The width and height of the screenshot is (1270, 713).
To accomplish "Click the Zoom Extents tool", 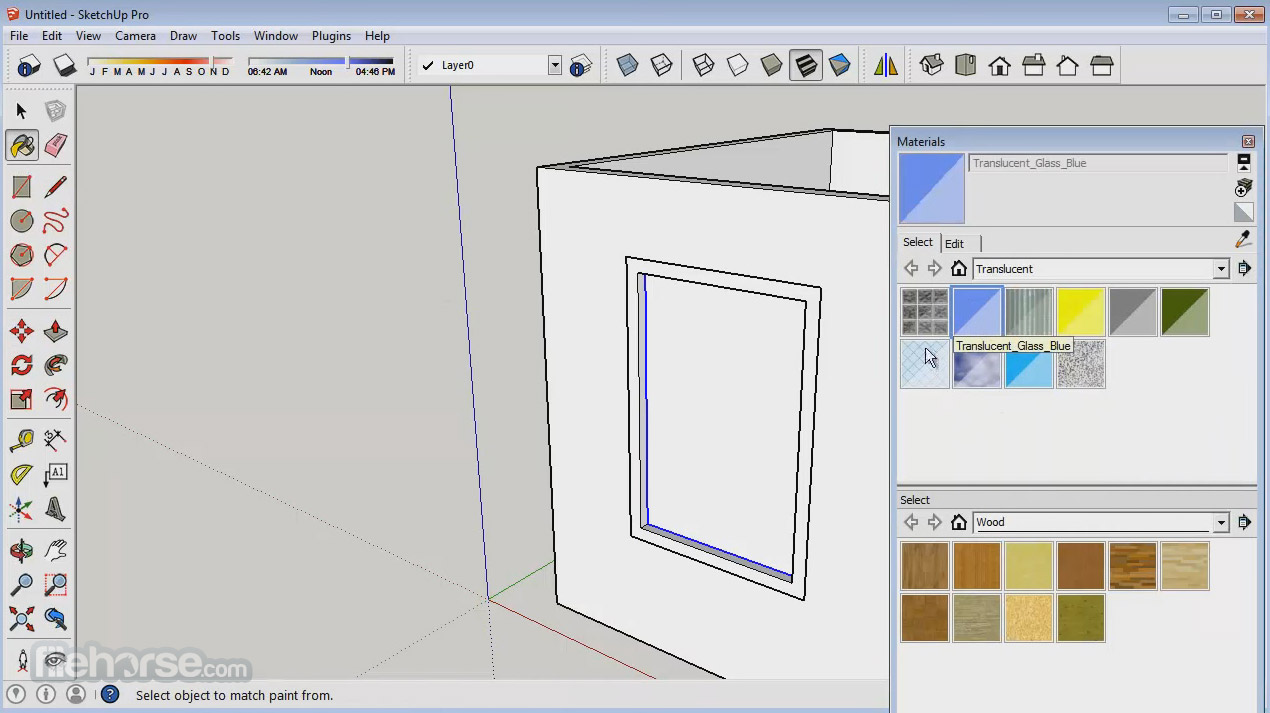I will tap(21, 619).
